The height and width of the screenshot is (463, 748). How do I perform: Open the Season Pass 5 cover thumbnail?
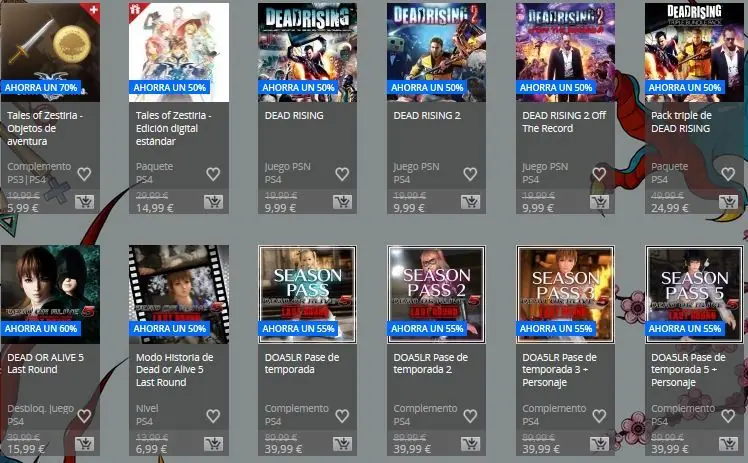pos(694,294)
